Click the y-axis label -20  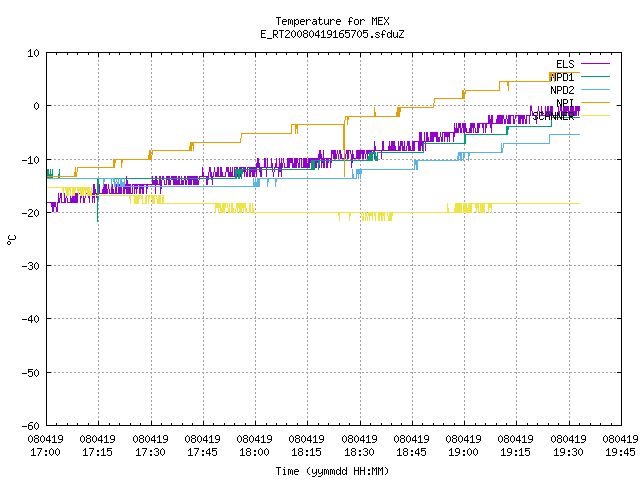[x=31, y=213]
